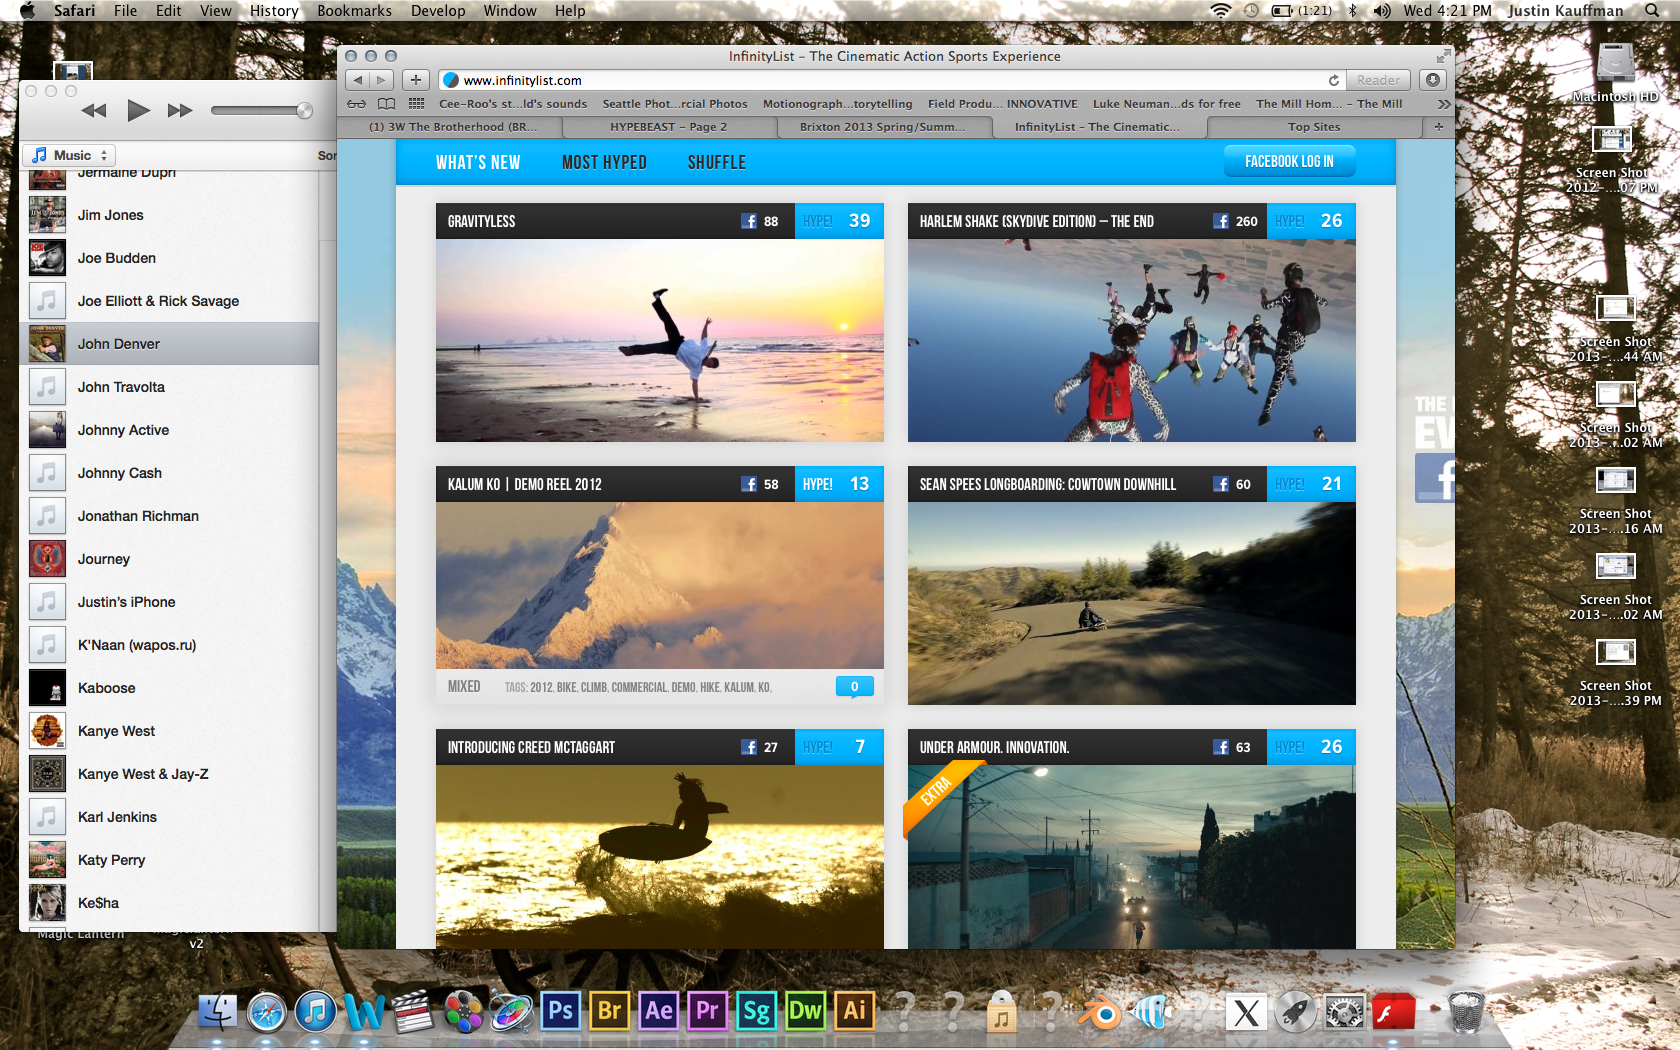Click the Facebook Log In button
Viewport: 1680px width, 1050px height.
tap(1289, 161)
